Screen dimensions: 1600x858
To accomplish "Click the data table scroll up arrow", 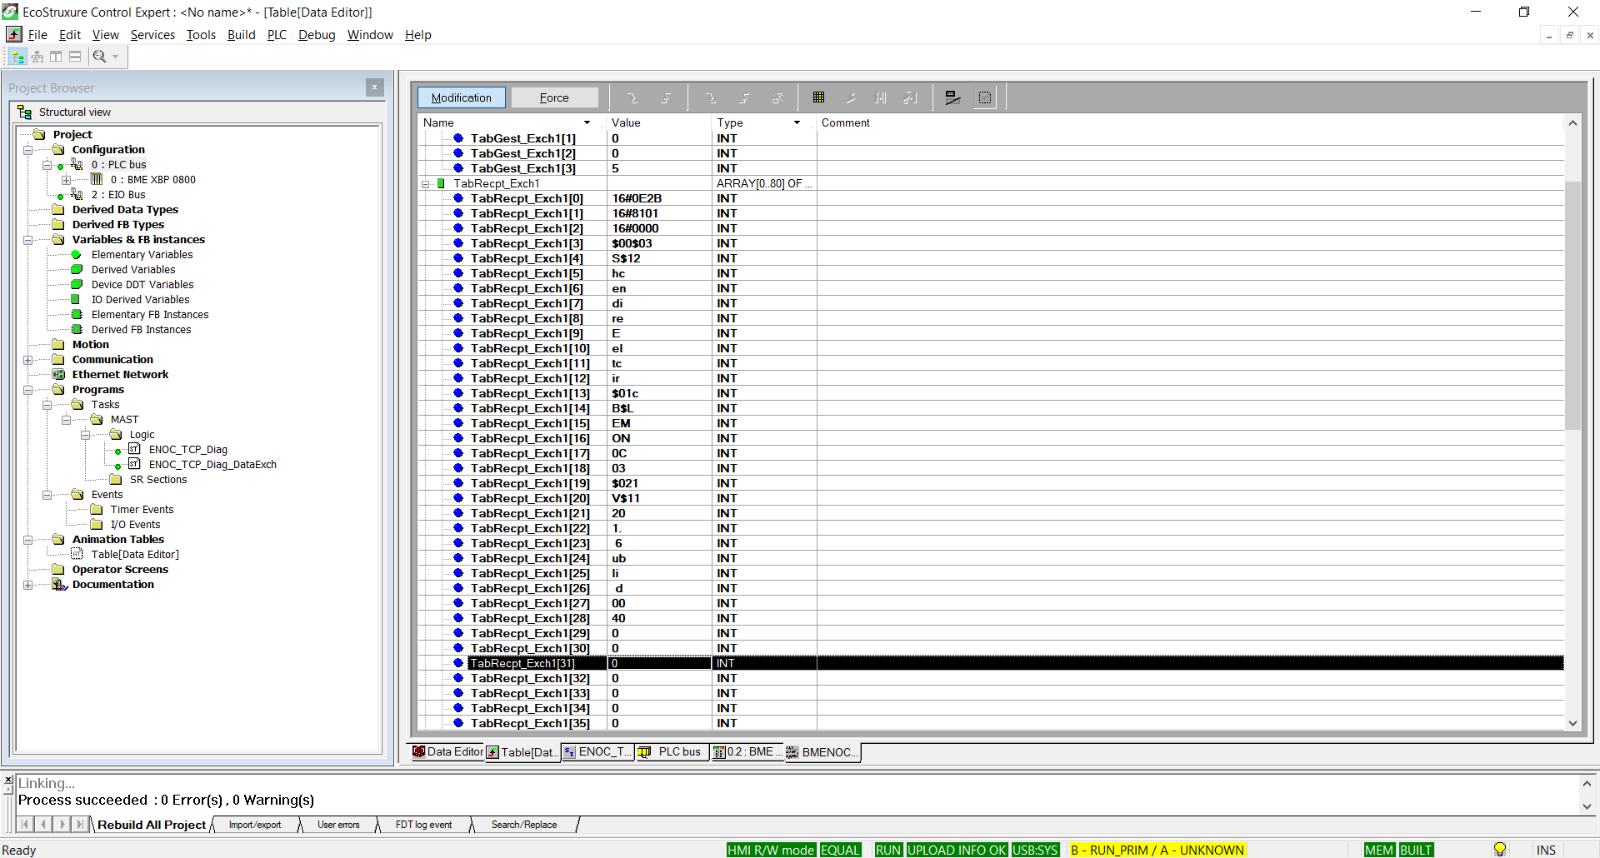I will (1573, 123).
